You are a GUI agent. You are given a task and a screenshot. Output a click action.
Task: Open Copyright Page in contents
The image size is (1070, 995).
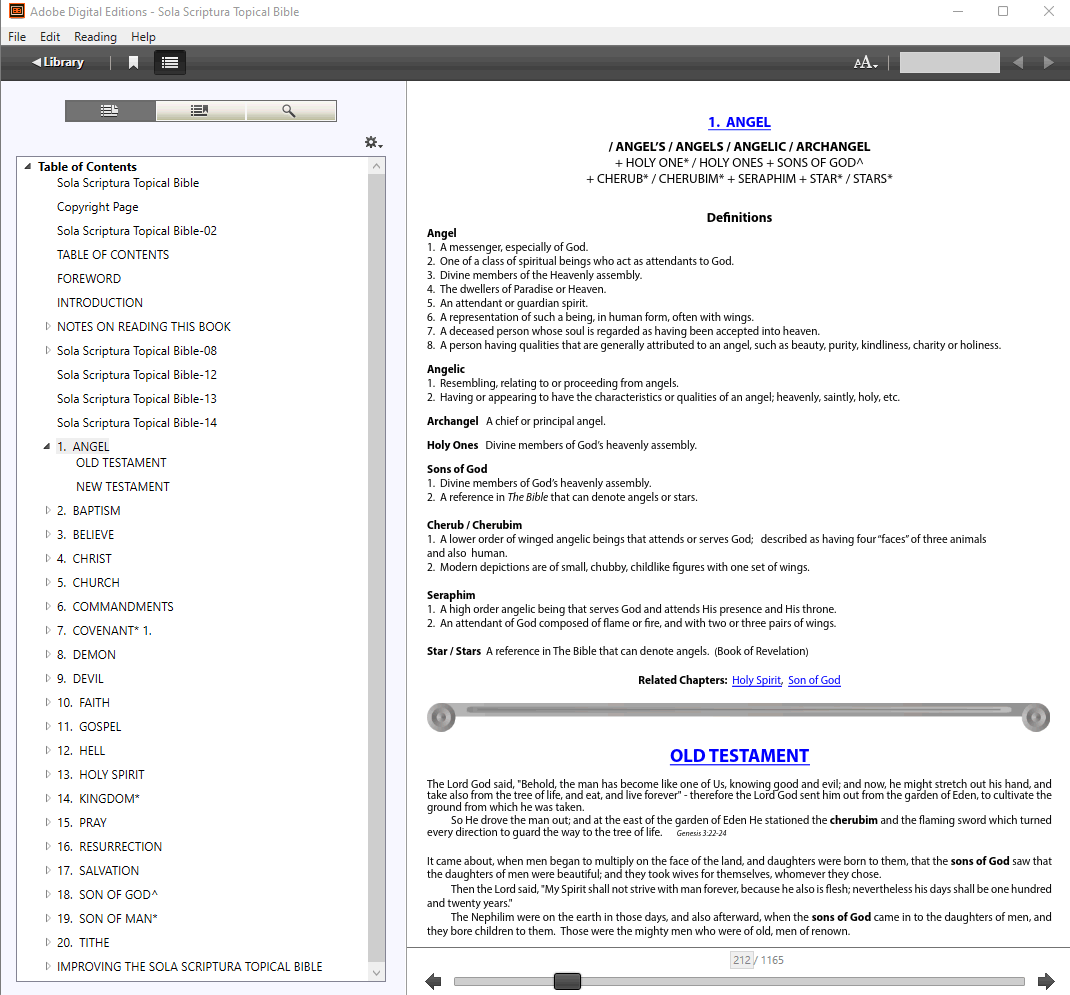pyautogui.click(x=98, y=207)
